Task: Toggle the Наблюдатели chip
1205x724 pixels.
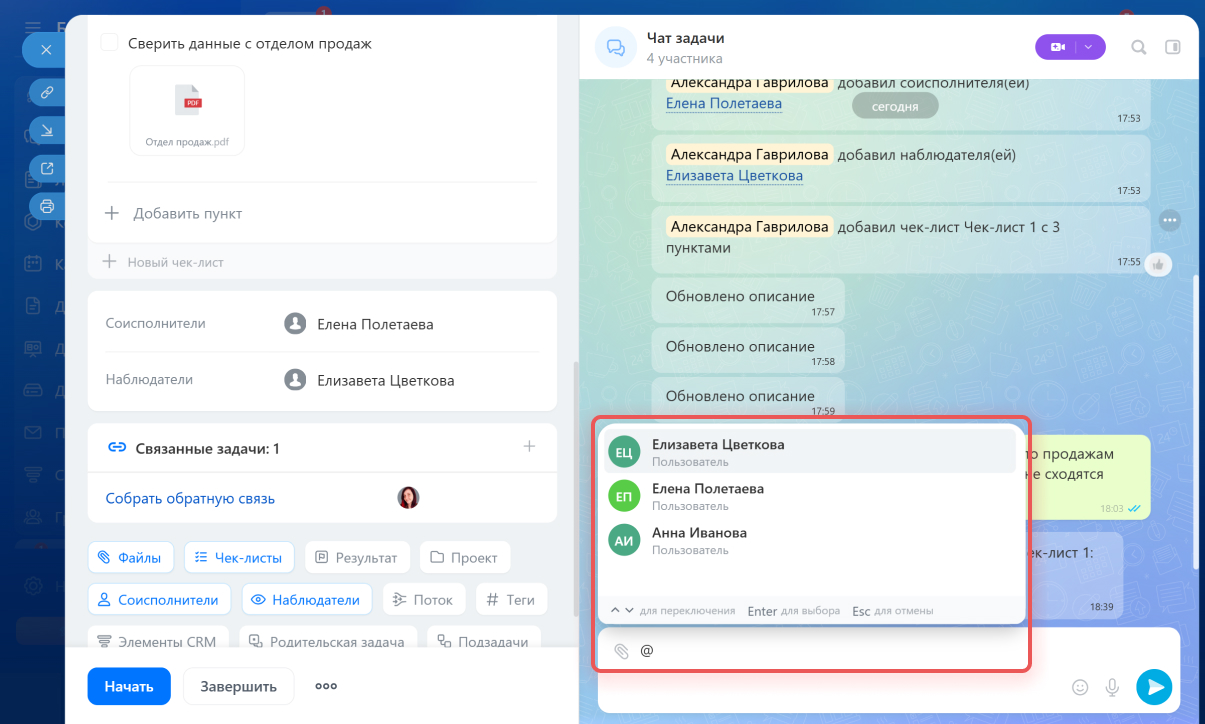Action: pyautogui.click(x=306, y=600)
